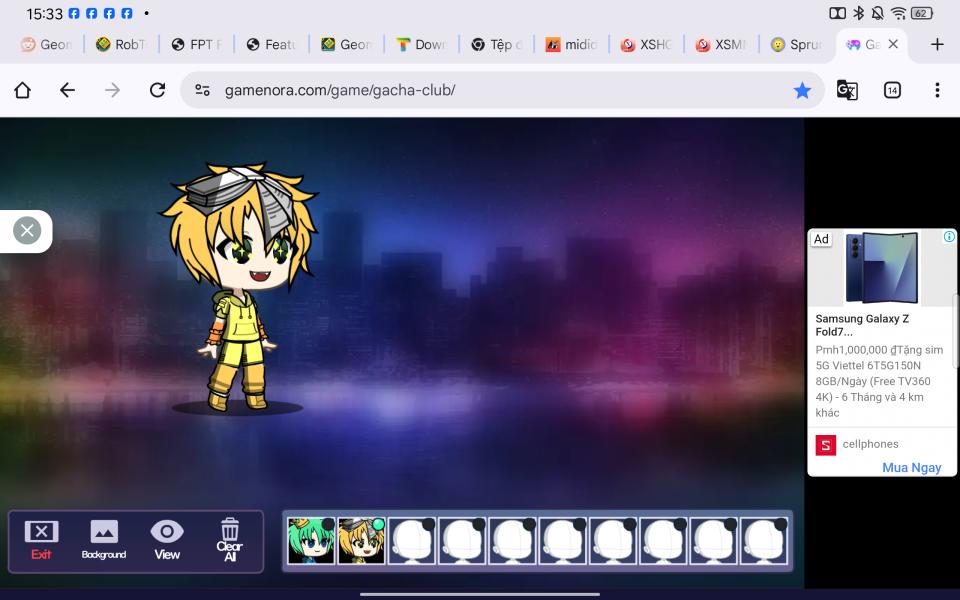Click the blonde chibi character on stage
960x600 pixels.
point(239,287)
